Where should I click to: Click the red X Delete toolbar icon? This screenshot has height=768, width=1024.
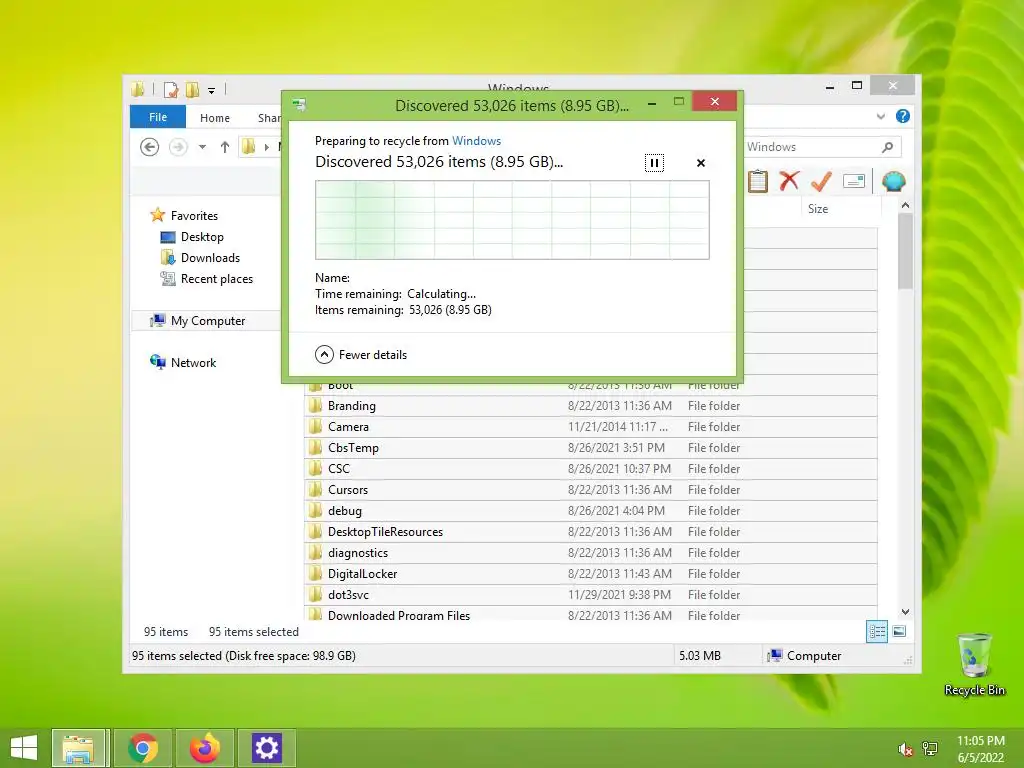pyautogui.click(x=789, y=180)
